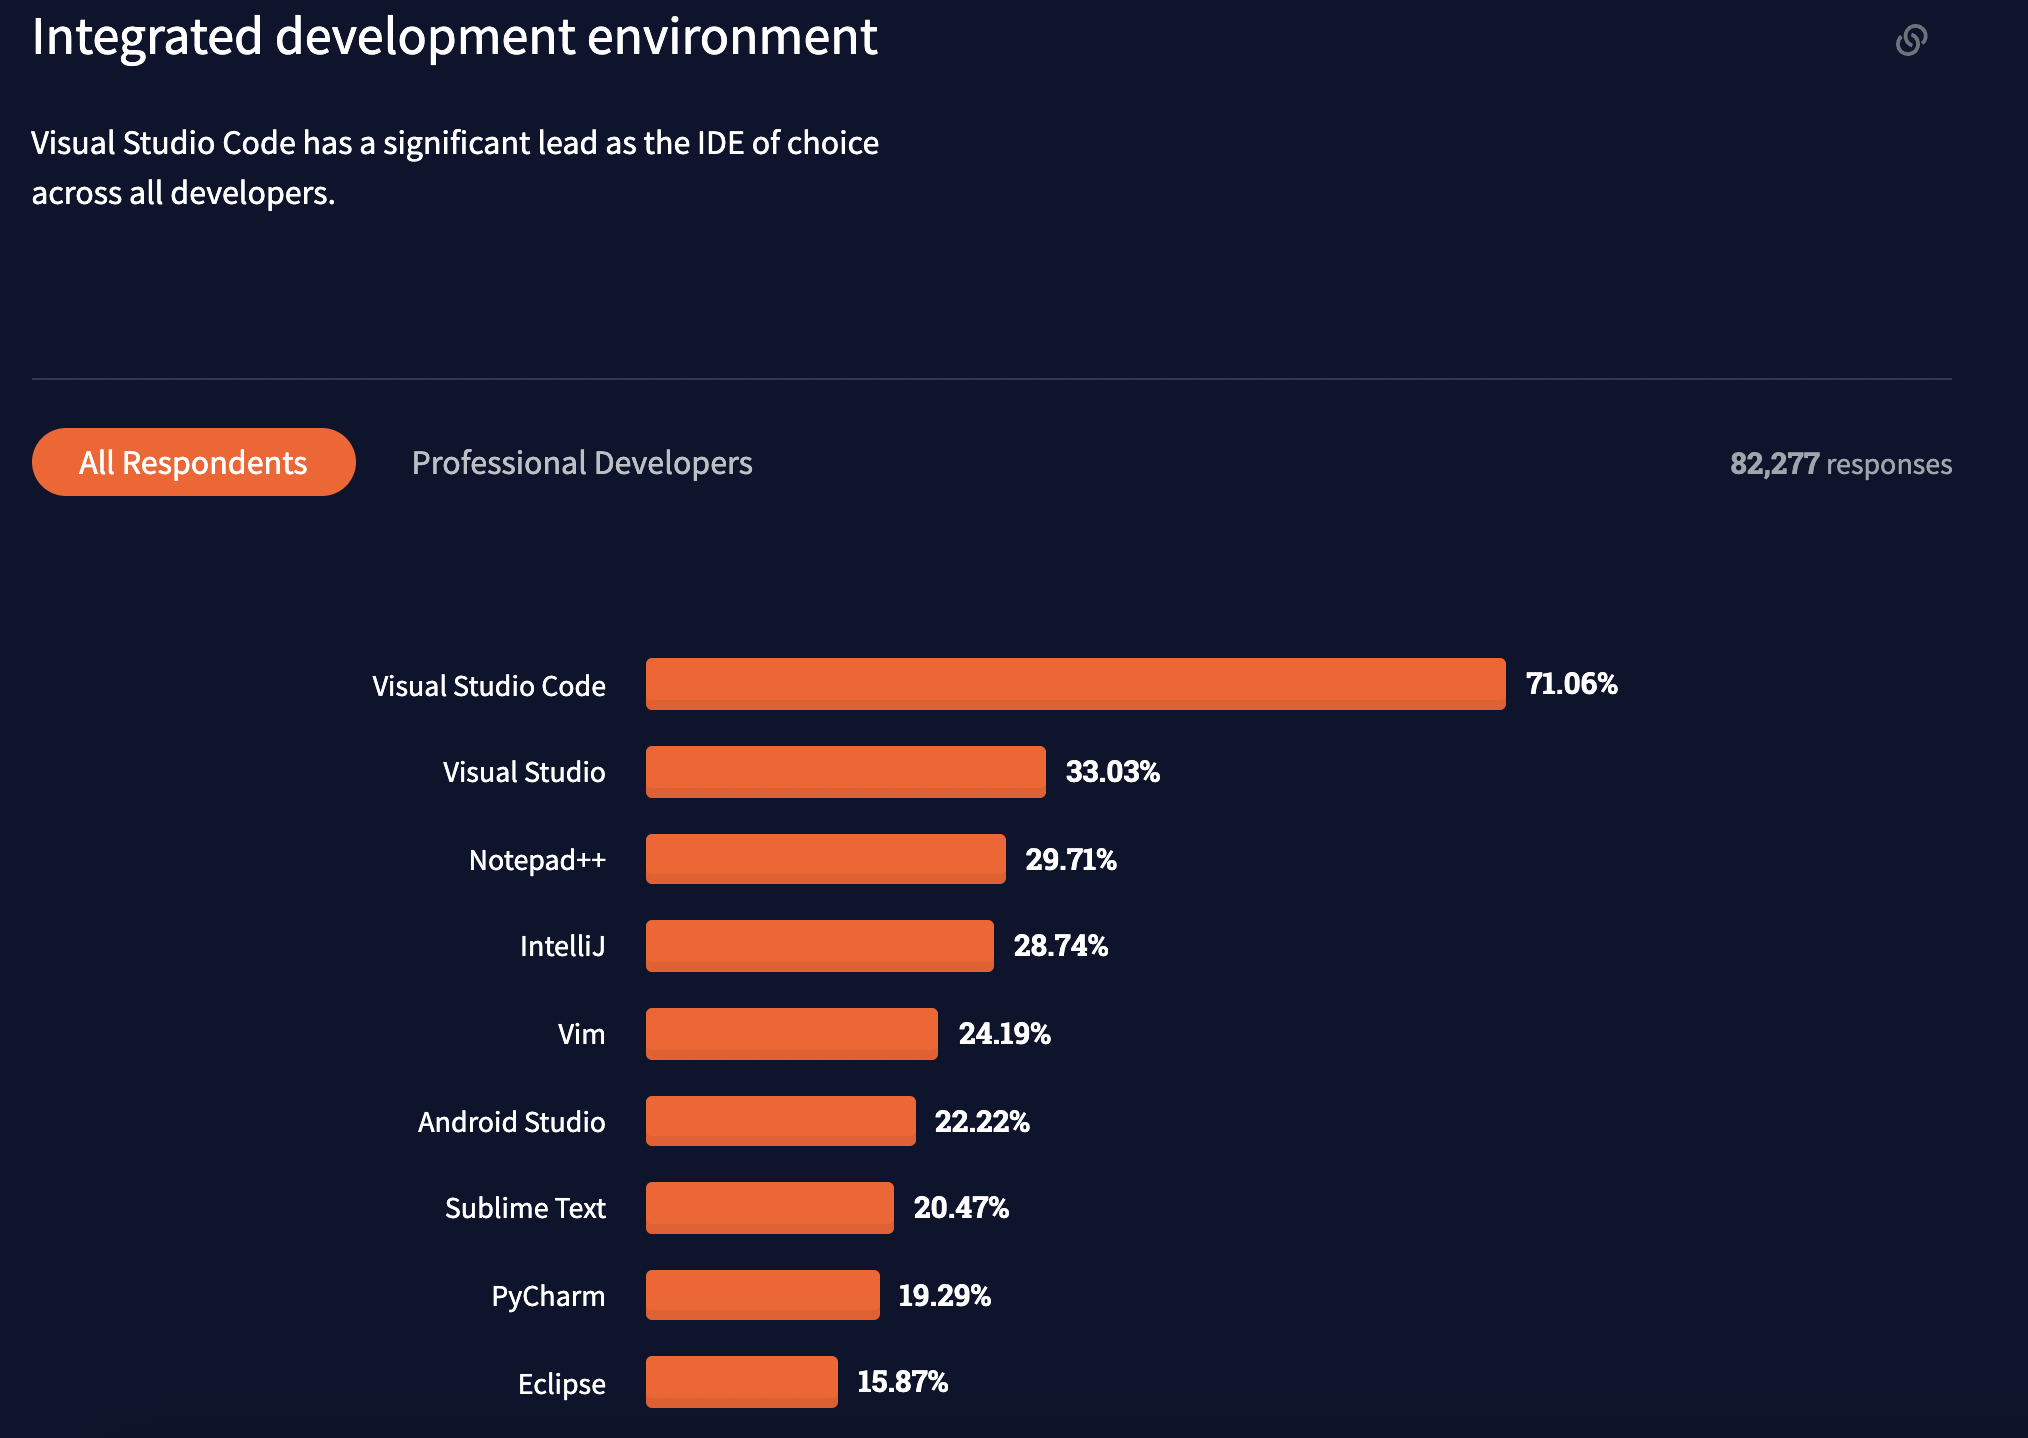Click the 'Integrated development environment' heading
The height and width of the screenshot is (1438, 2028).
point(454,38)
